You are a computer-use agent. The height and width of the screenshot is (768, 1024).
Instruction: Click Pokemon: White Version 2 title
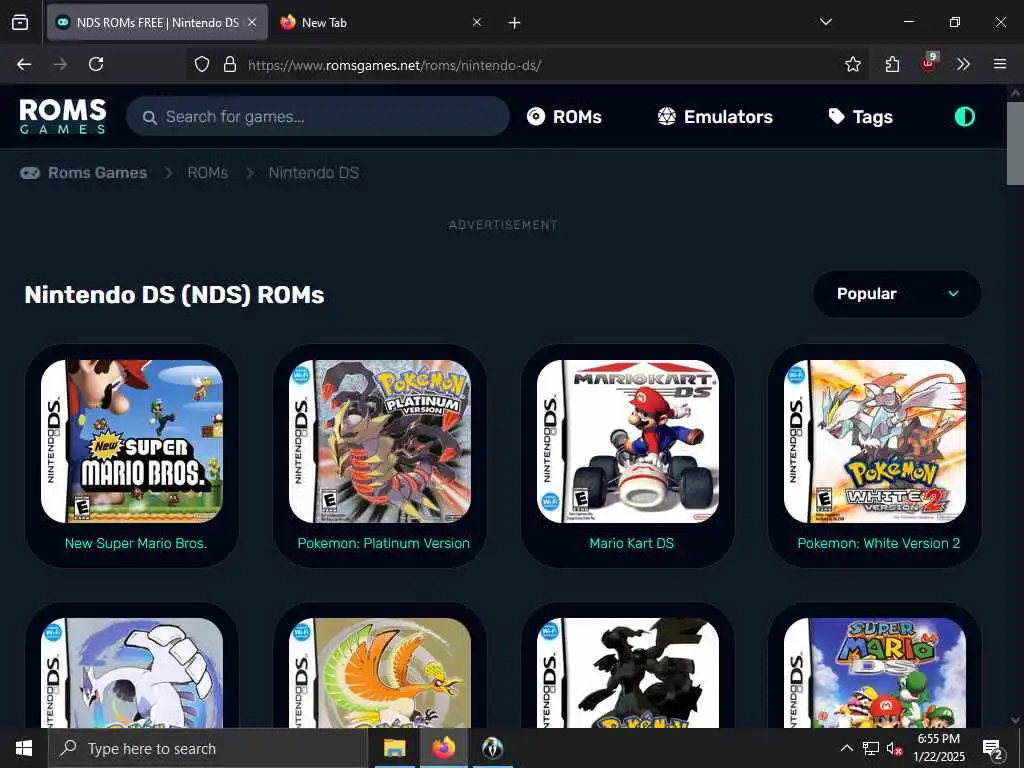click(x=878, y=543)
